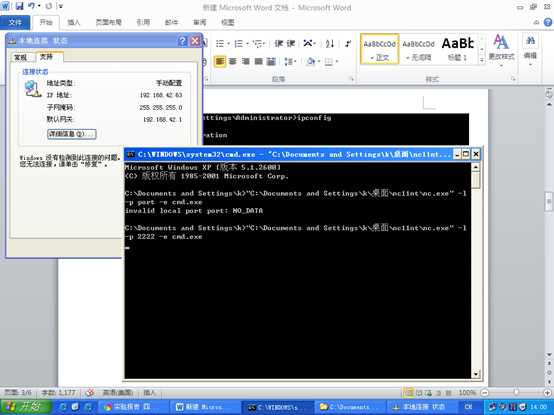Viewport: 554px width, 415px height.
Task: Select distributed alignment in Word ribbon
Action: tap(271, 62)
